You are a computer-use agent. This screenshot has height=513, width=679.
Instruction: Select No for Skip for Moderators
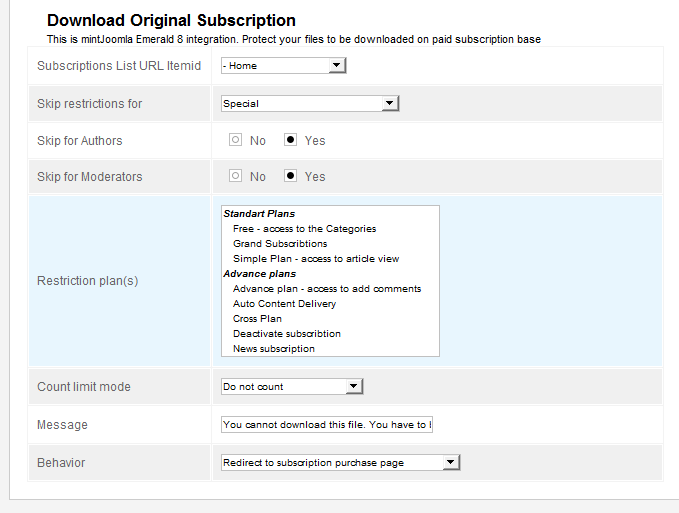[236, 177]
